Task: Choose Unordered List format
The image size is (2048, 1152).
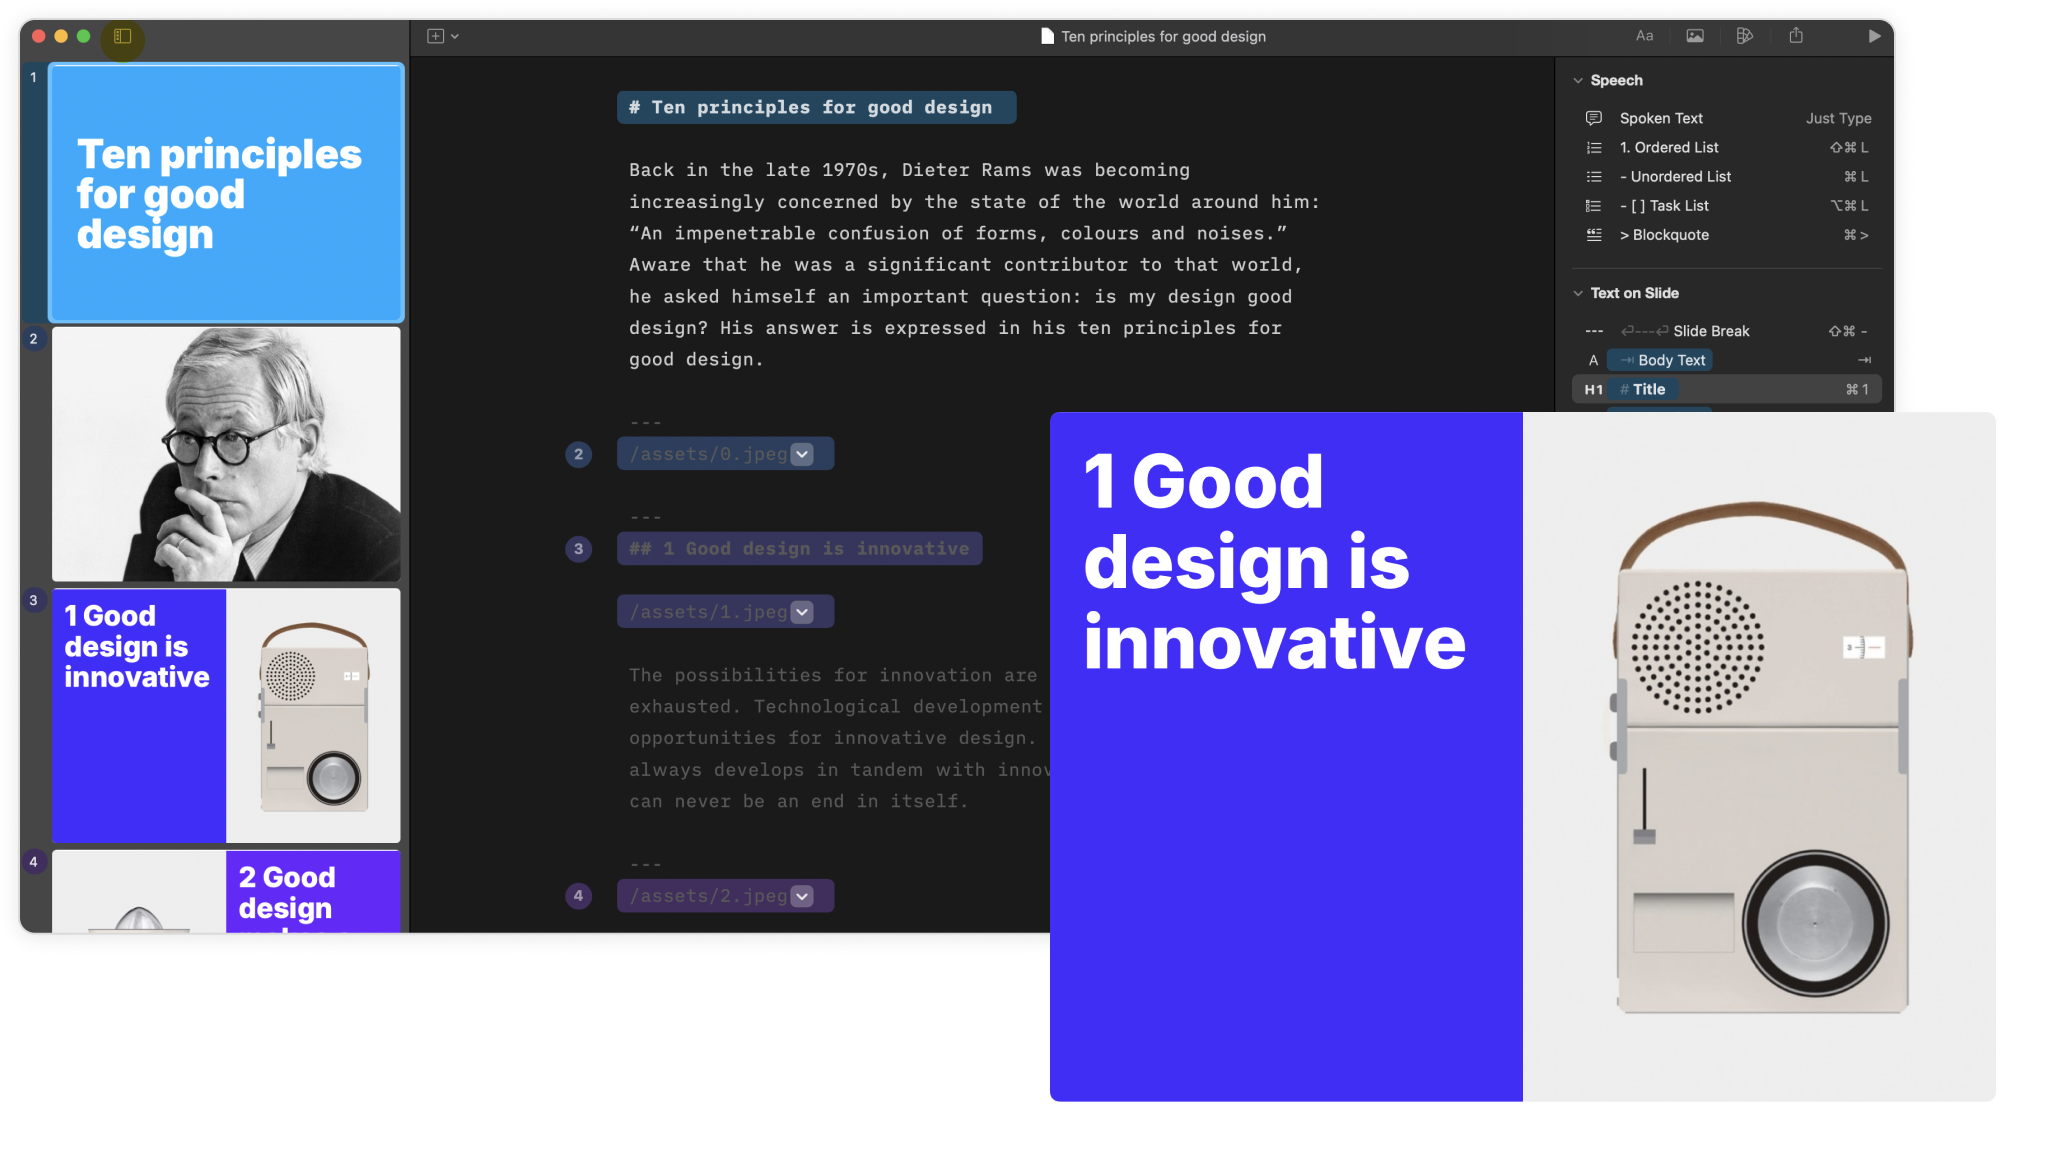Action: [1727, 176]
